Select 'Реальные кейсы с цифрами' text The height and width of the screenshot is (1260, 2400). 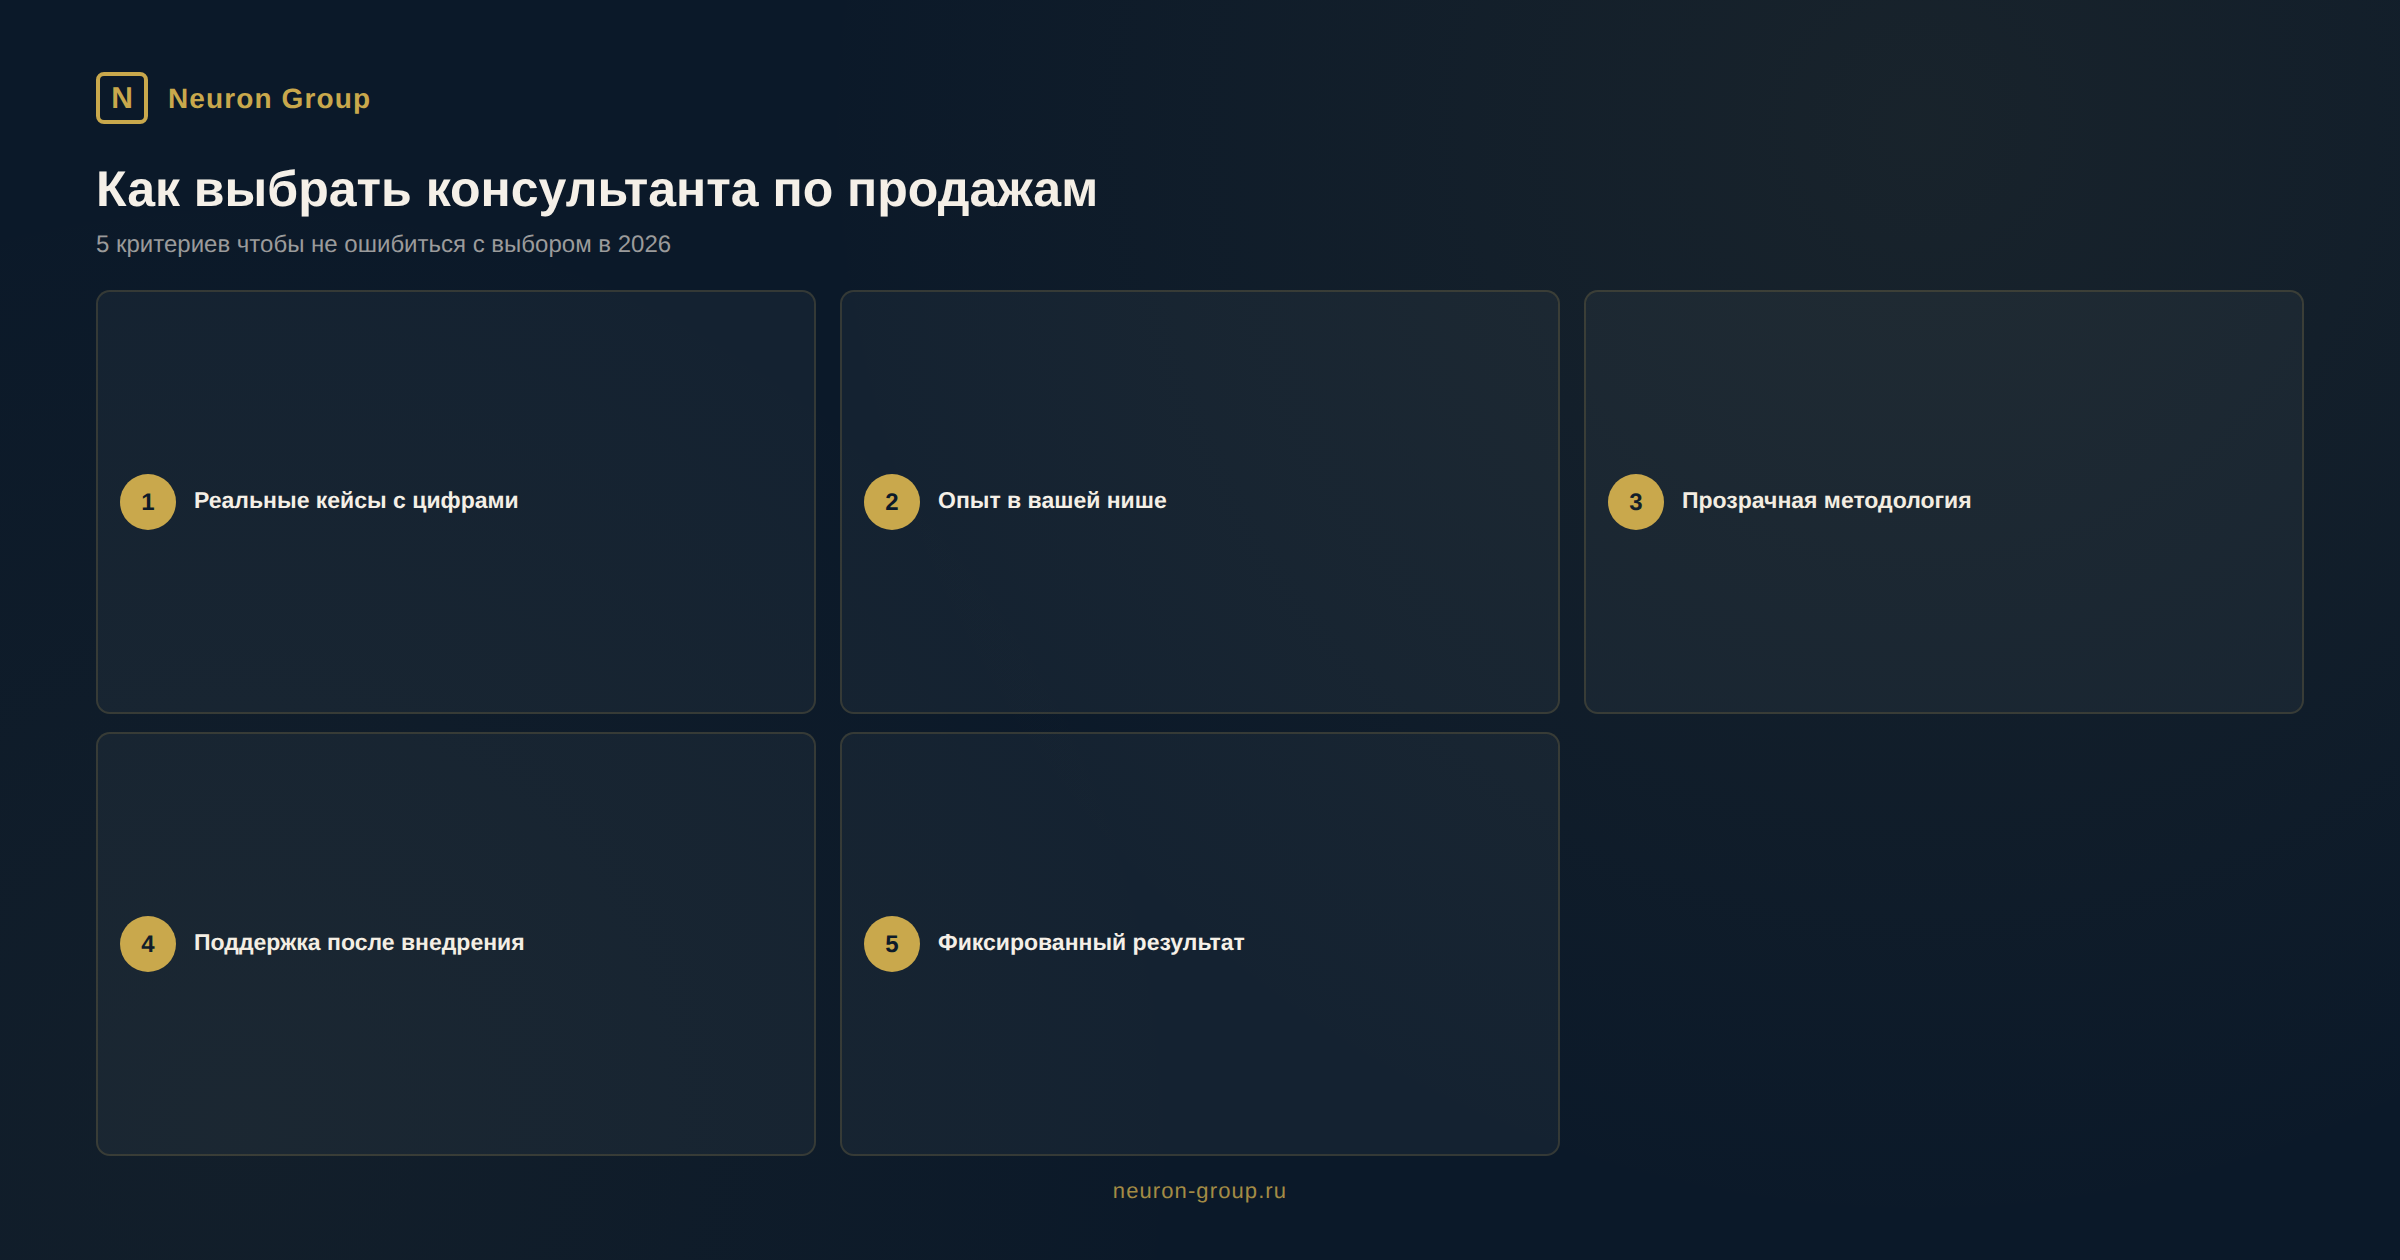coord(356,501)
